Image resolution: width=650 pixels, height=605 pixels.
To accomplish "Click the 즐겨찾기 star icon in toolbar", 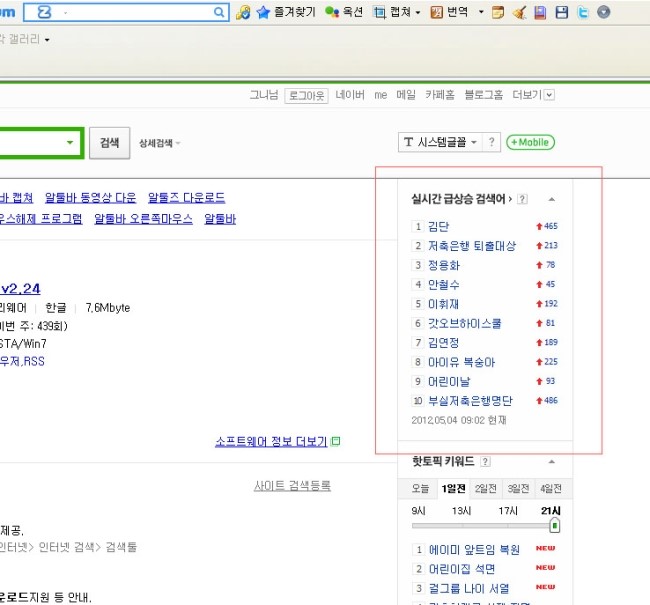I will (x=263, y=13).
